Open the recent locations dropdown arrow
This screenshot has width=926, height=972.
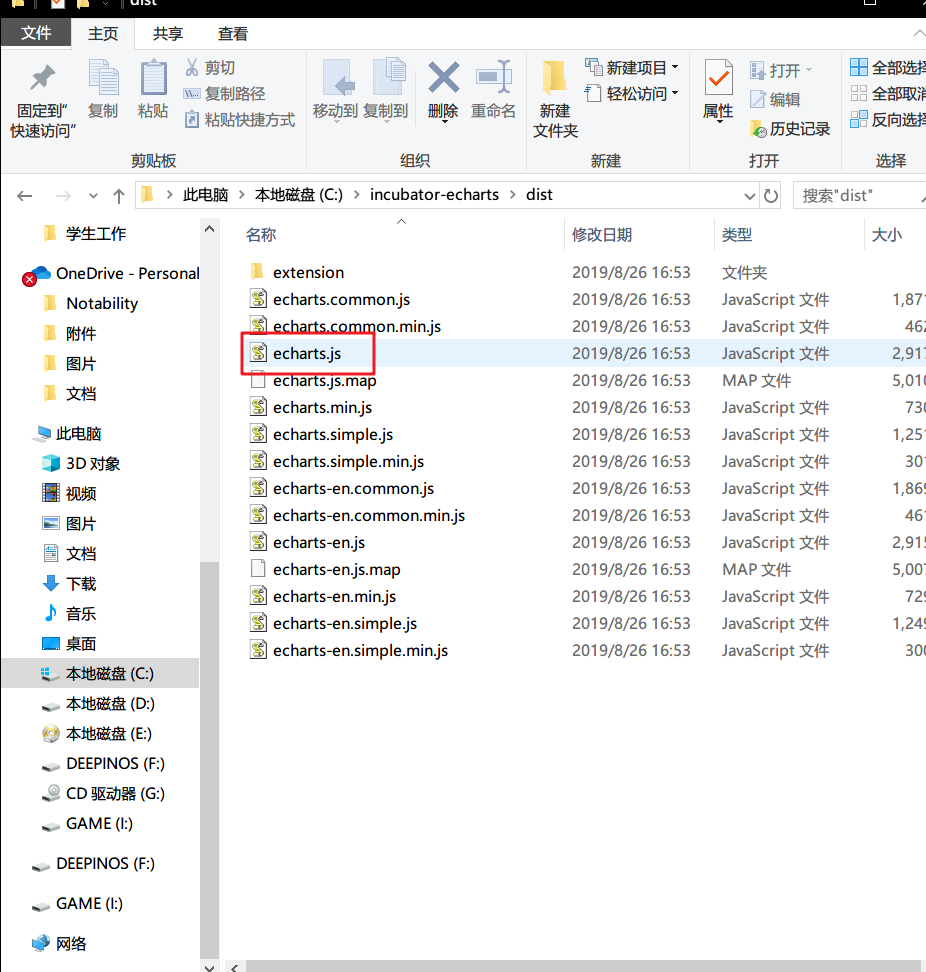click(x=93, y=196)
